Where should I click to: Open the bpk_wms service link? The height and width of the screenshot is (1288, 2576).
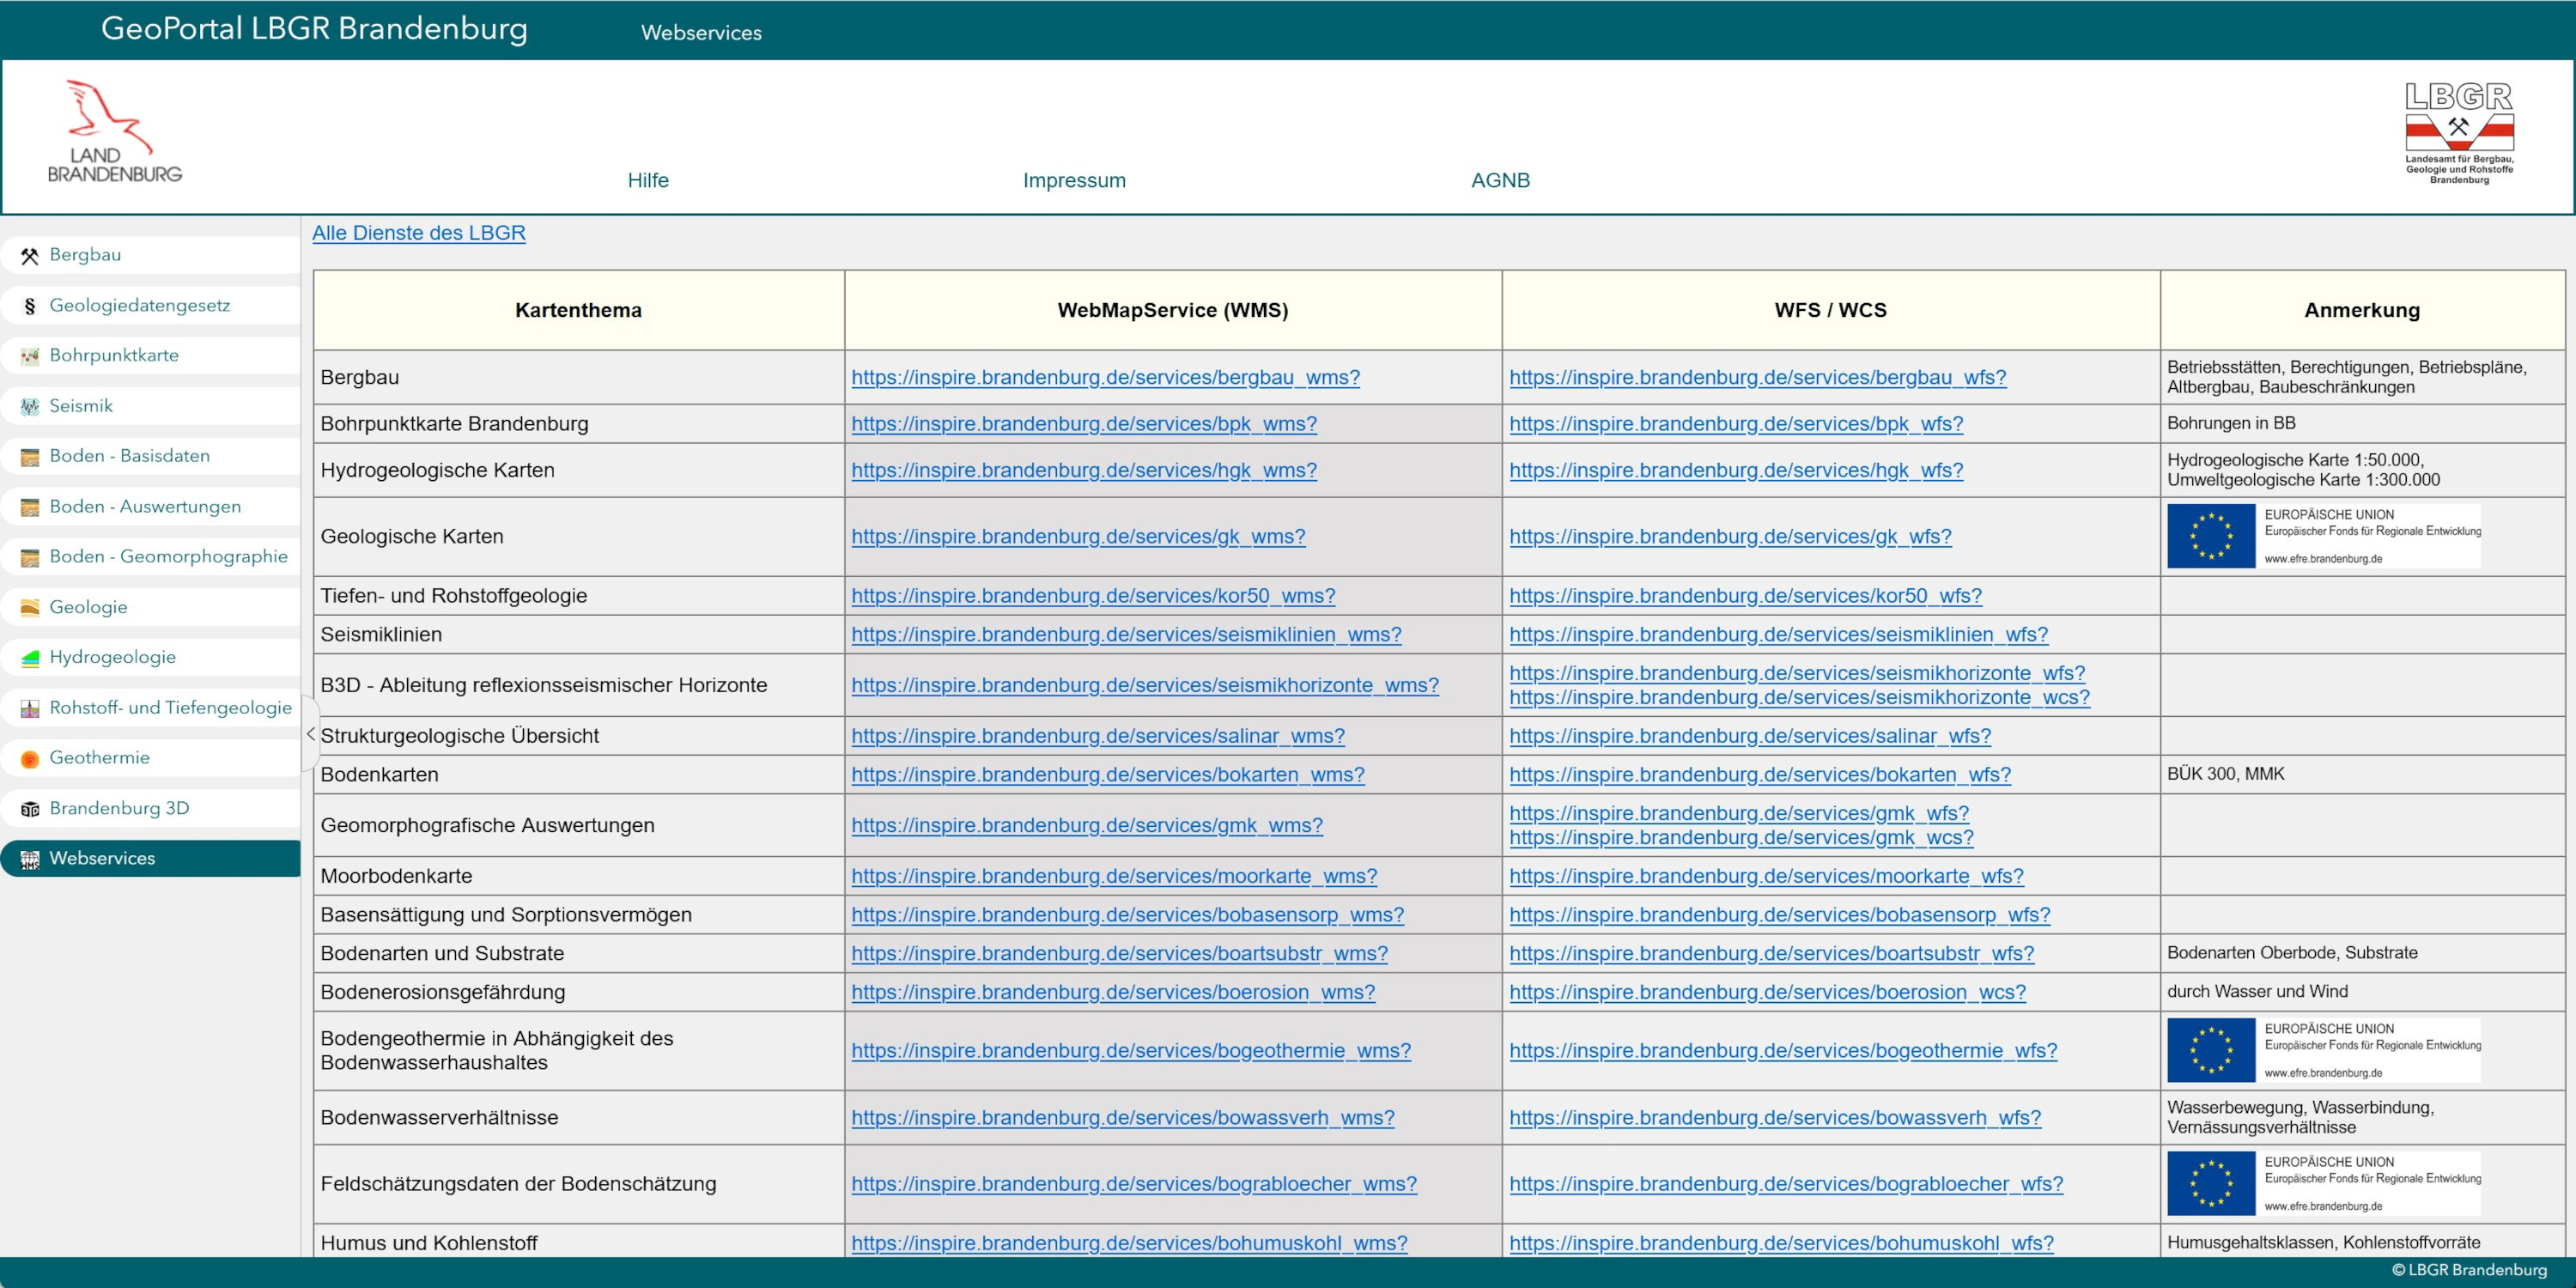pyautogui.click(x=1084, y=423)
